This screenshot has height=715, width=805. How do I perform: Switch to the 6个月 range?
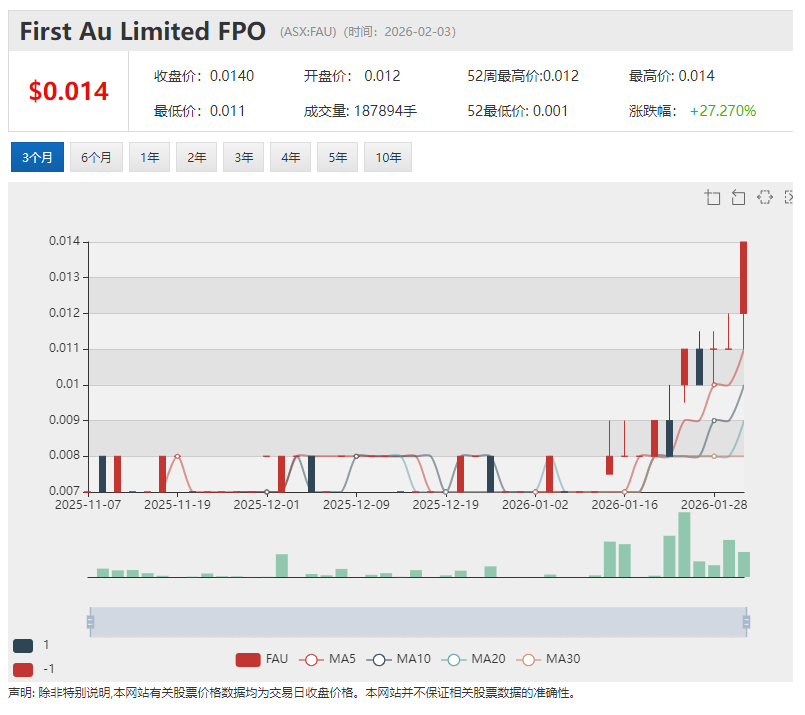click(97, 157)
